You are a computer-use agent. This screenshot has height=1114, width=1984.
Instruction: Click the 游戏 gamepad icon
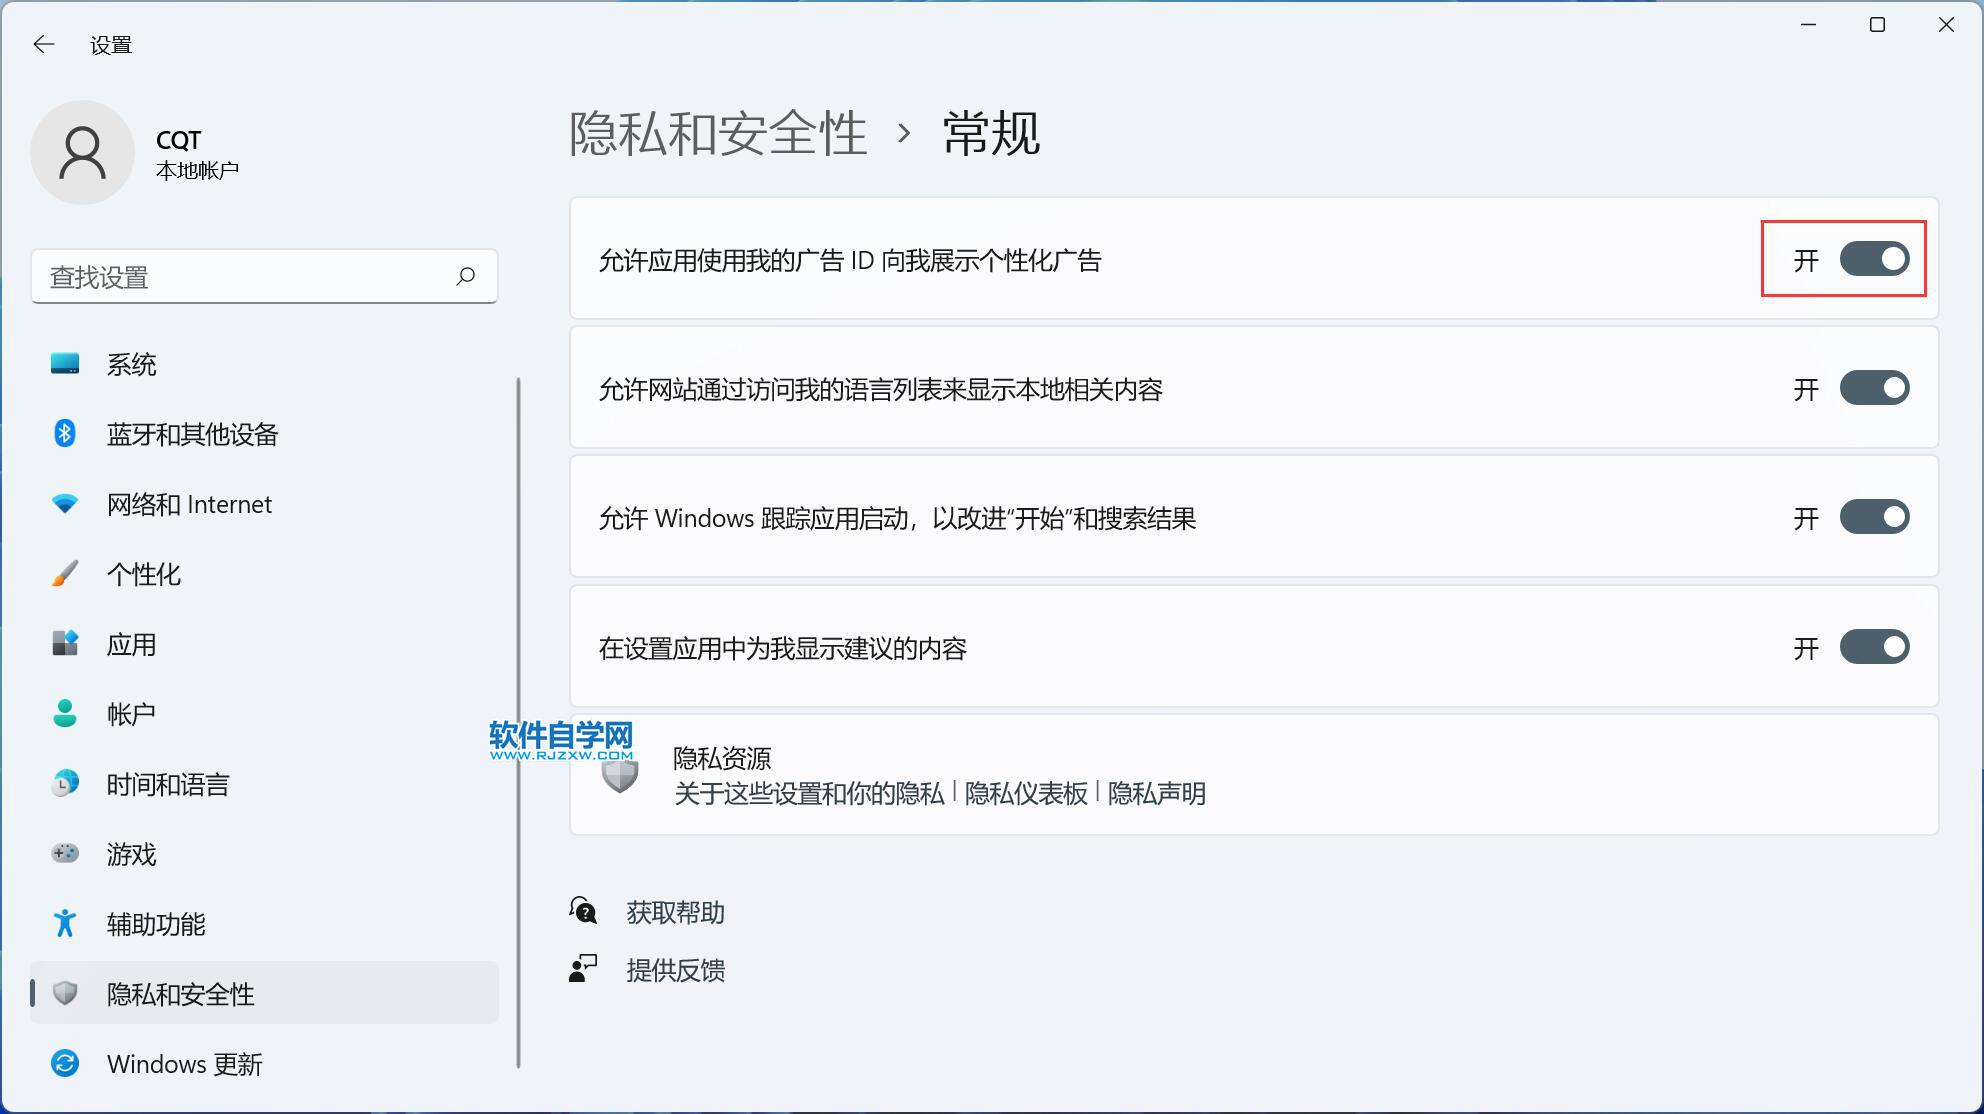[65, 853]
